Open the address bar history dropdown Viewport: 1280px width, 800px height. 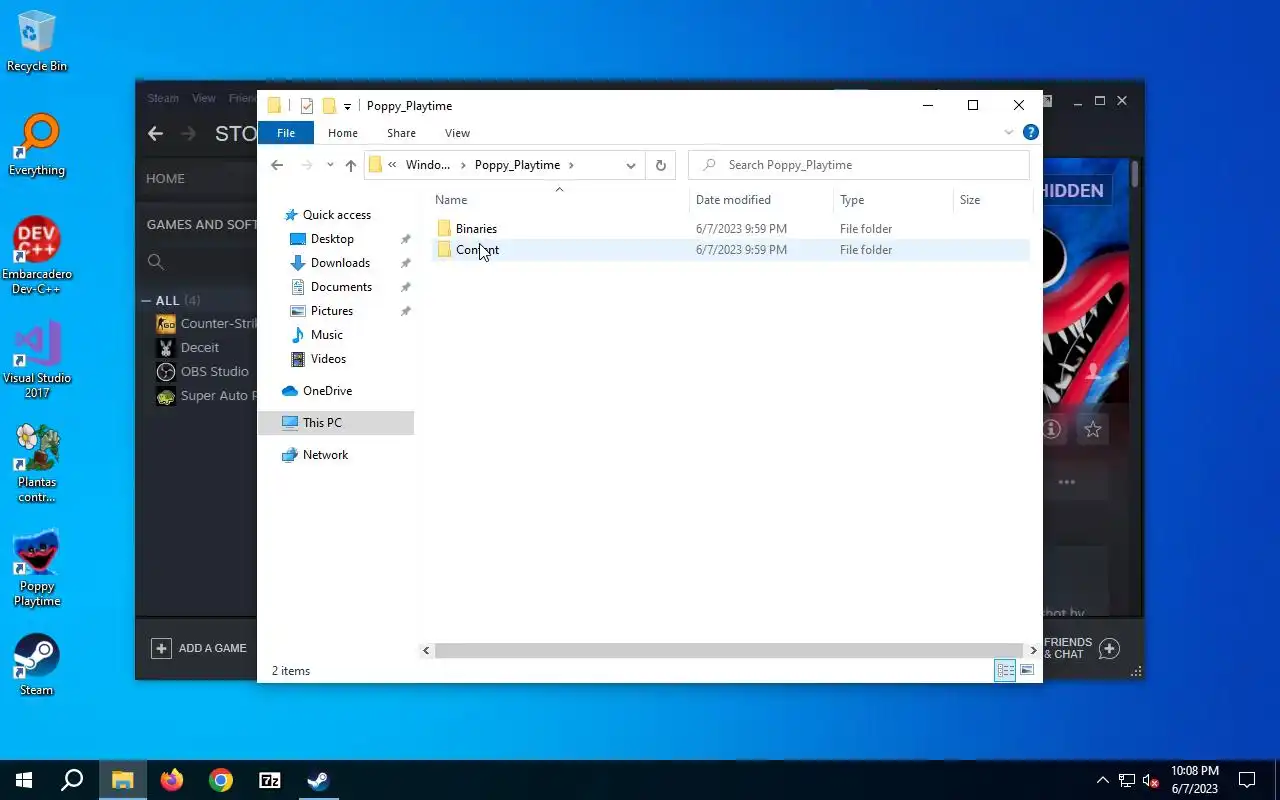(631, 165)
